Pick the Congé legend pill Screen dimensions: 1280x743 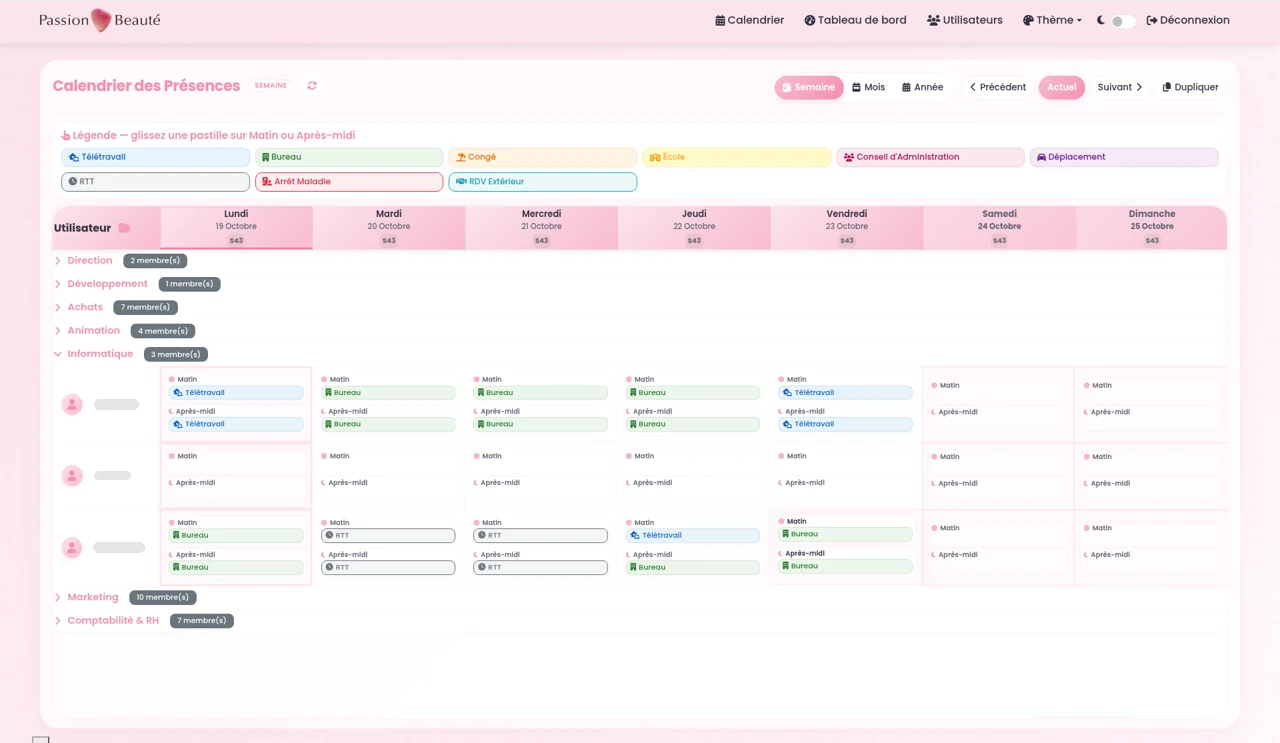click(543, 157)
